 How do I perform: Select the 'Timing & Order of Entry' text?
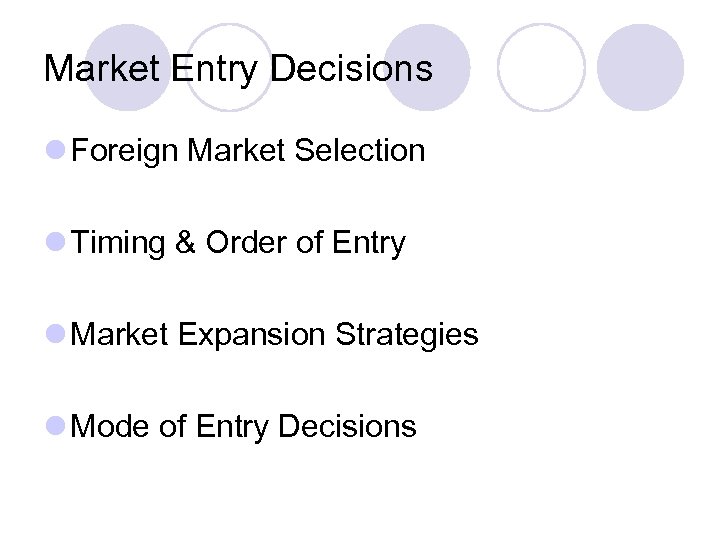pos(239,243)
